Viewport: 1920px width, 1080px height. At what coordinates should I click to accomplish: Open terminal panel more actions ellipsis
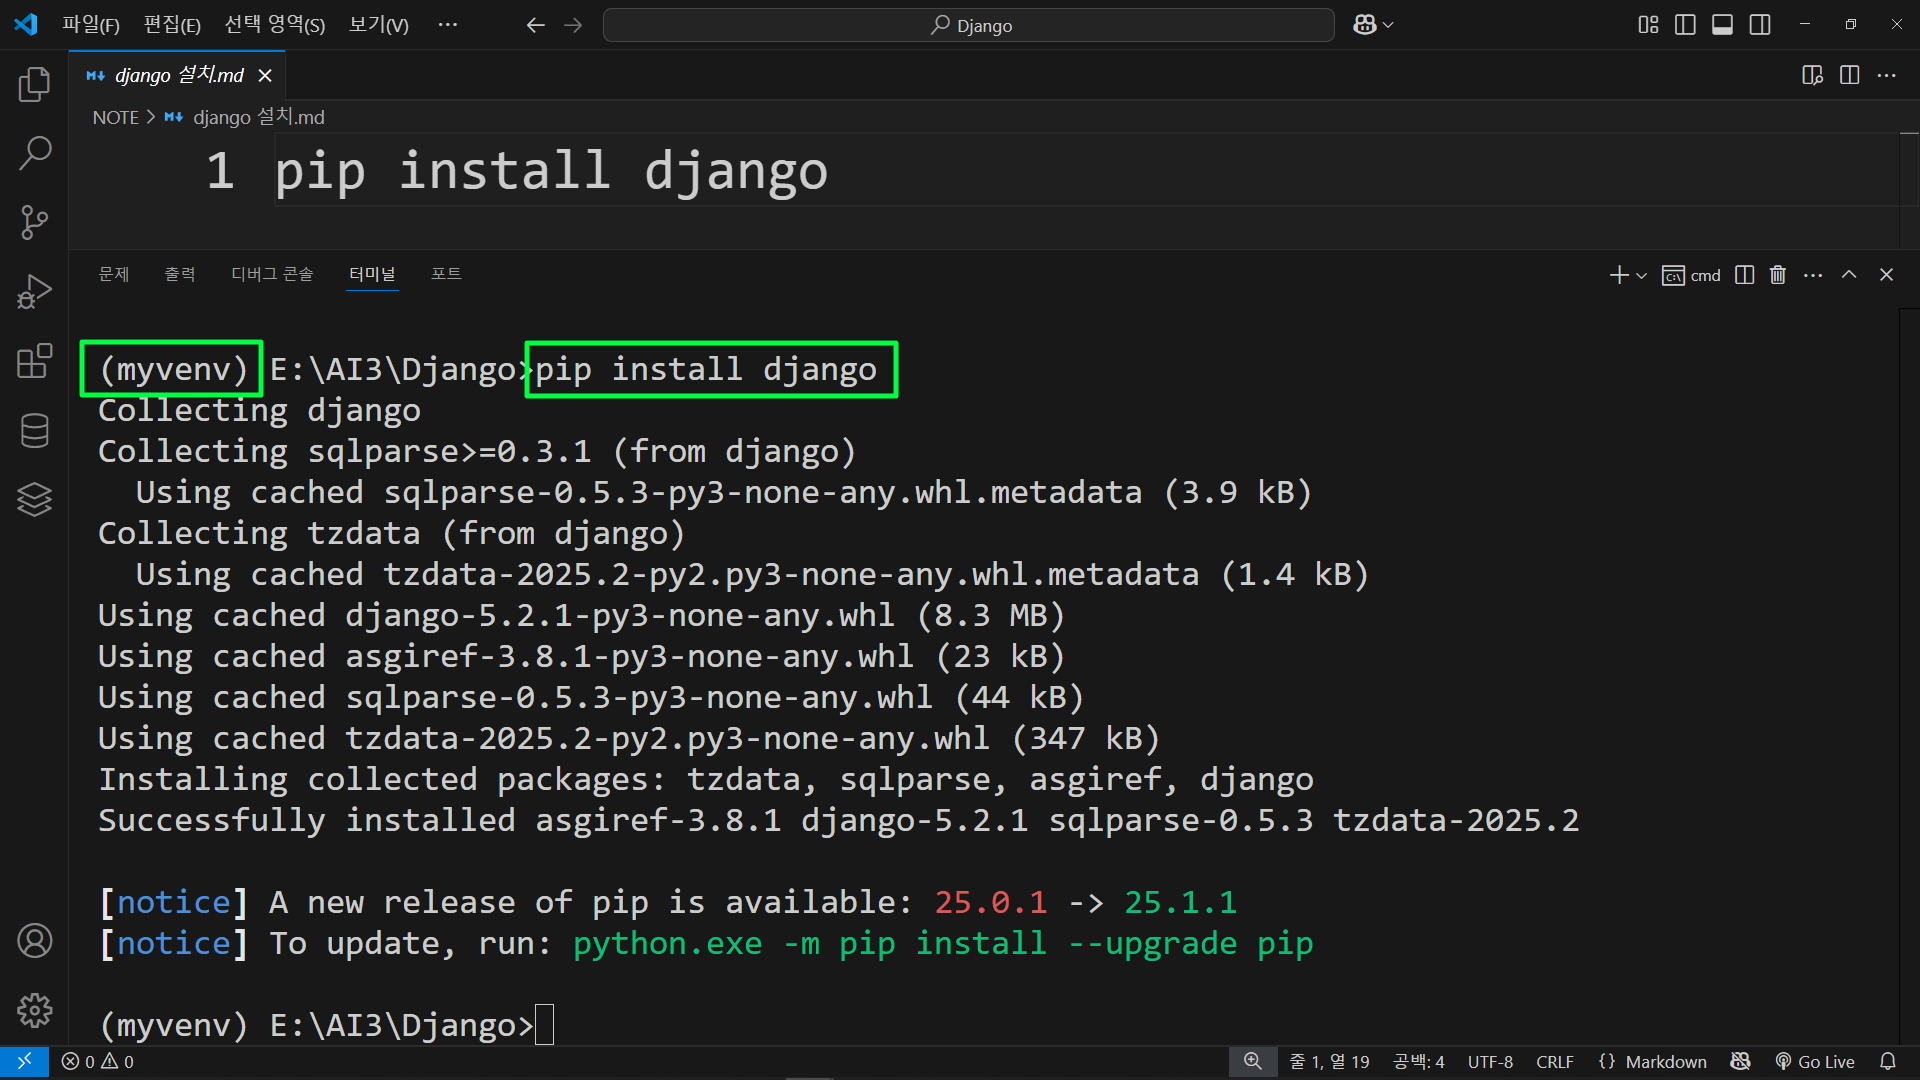point(1813,275)
